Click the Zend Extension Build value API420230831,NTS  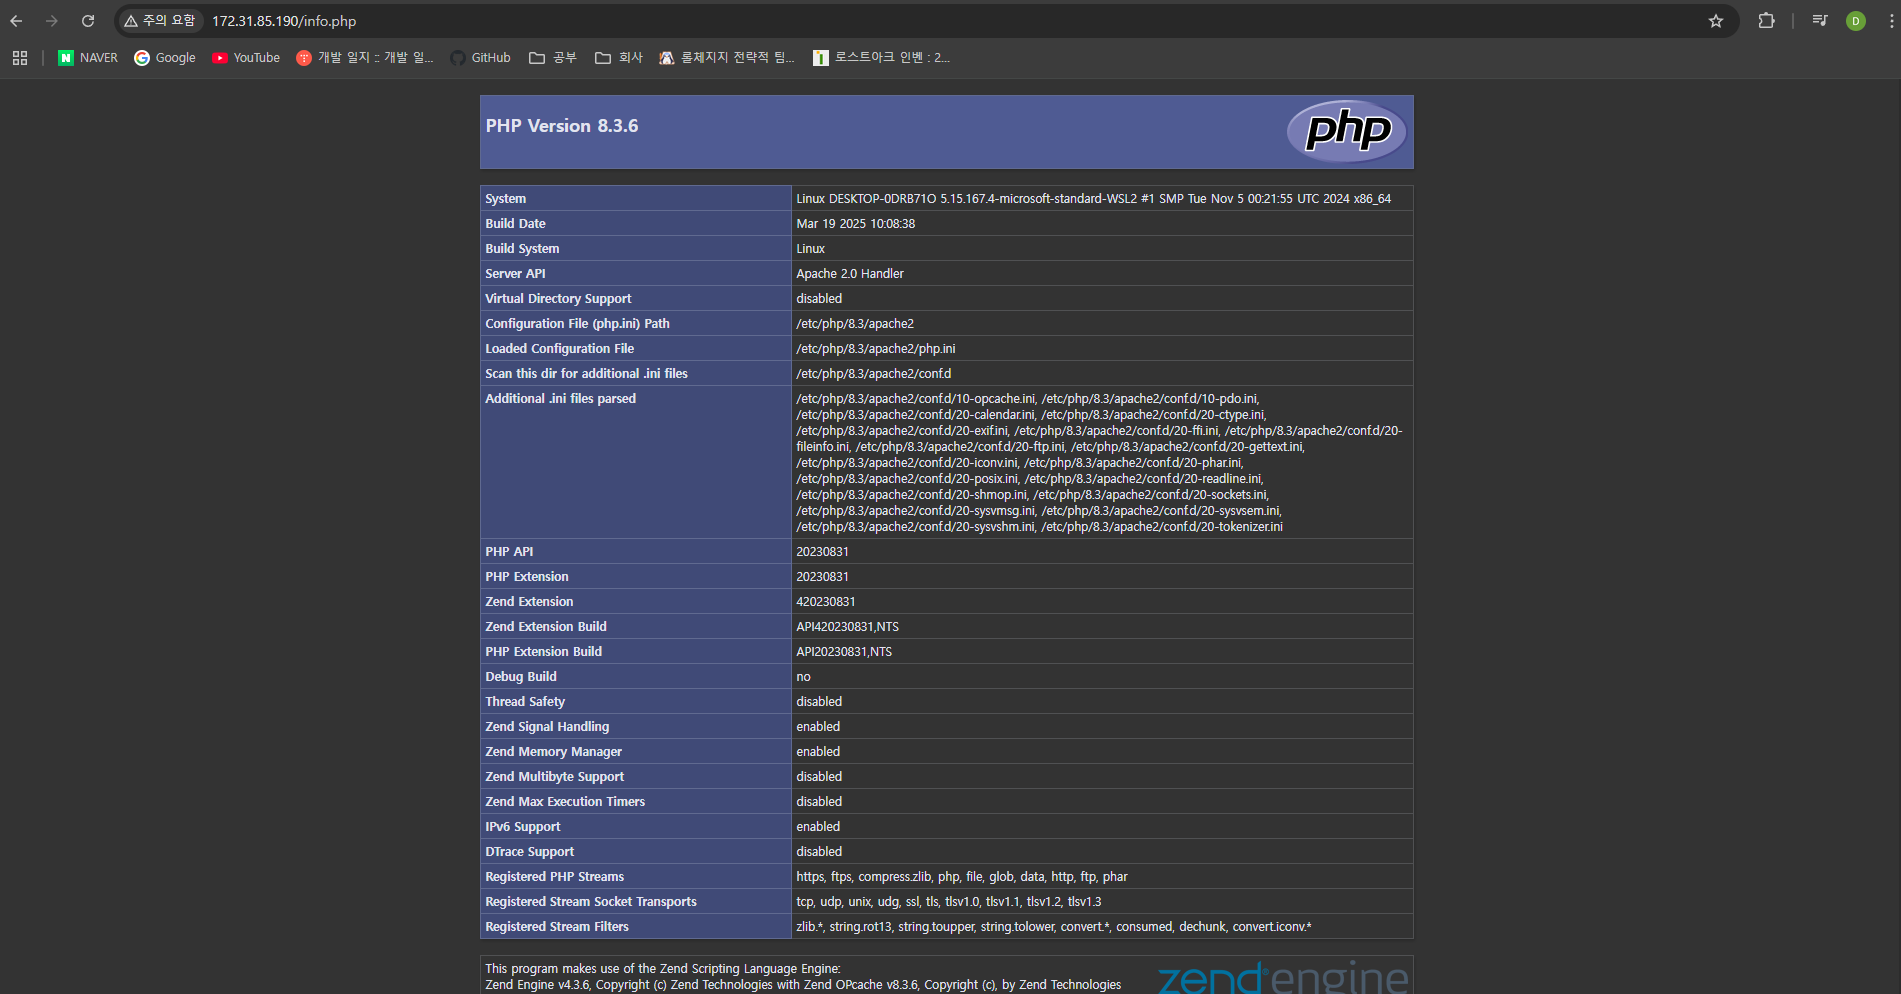click(x=848, y=627)
